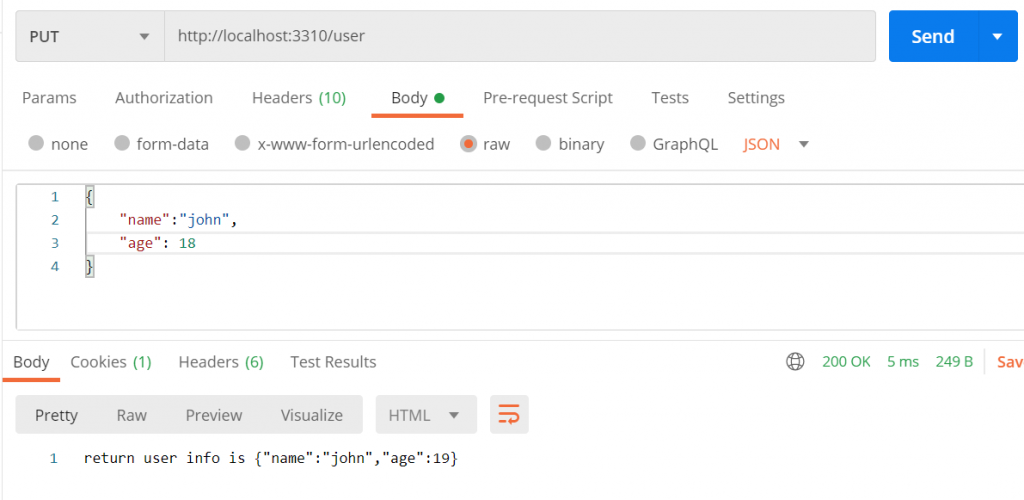Click the blue Send button
Viewport: 1024px width, 500px height.
pyautogui.click(x=933, y=37)
